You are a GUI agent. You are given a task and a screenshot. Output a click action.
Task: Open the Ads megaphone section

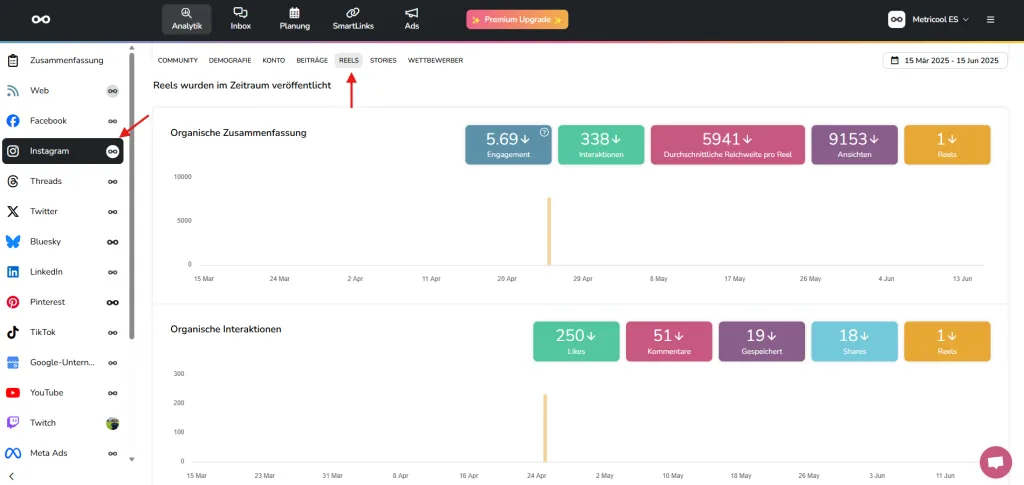[412, 18]
